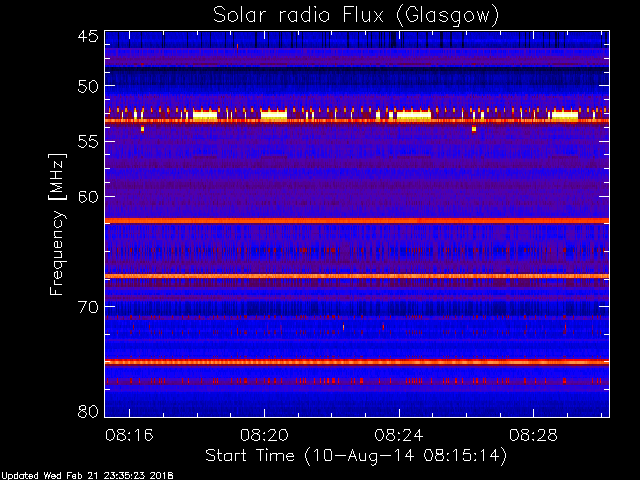640x480 pixels.
Task: Click the 45 MHz axis tick label
Action: pyautogui.click(x=88, y=37)
